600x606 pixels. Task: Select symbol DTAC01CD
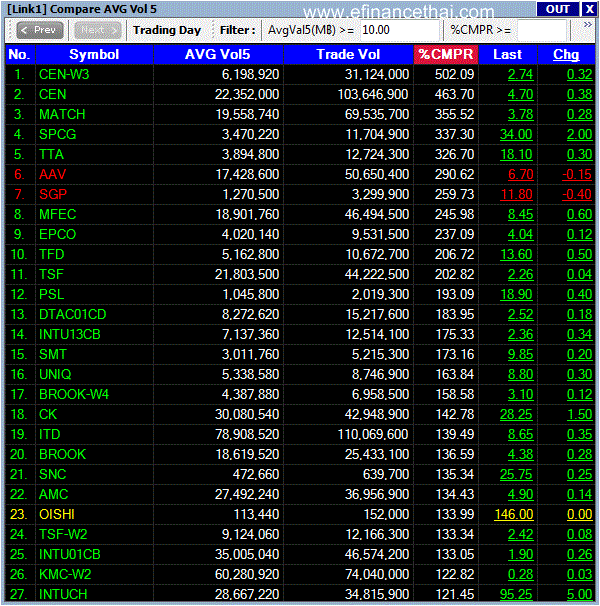click(x=73, y=315)
